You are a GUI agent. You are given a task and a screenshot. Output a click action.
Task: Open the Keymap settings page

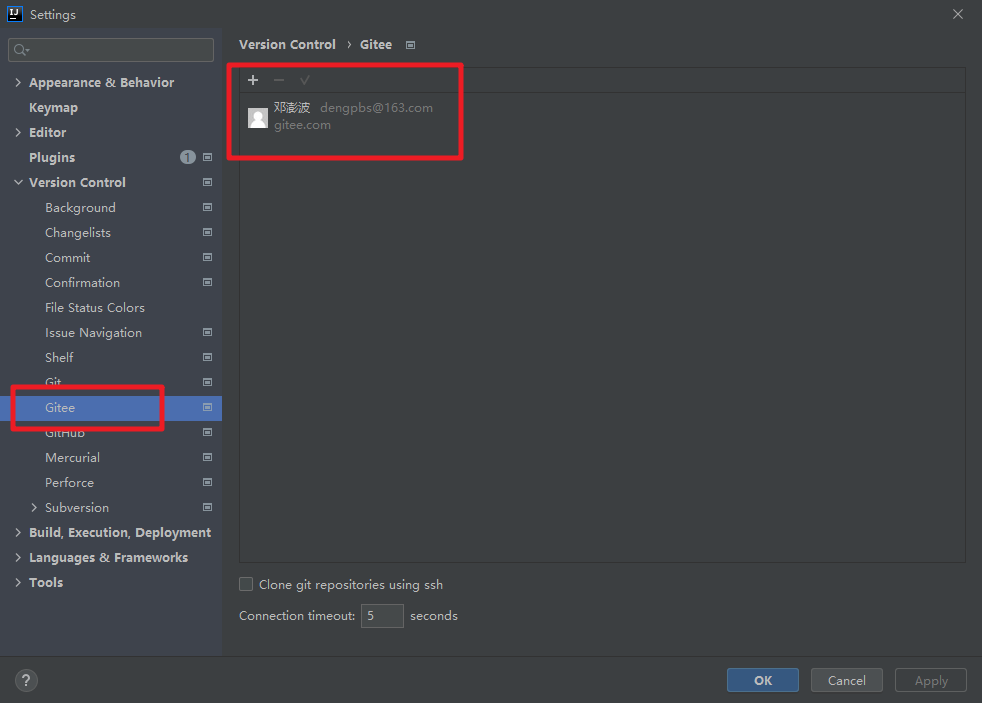click(x=53, y=108)
